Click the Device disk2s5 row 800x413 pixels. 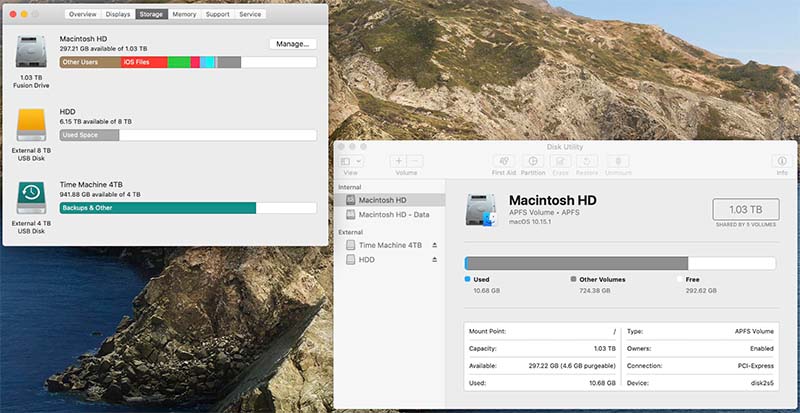(700, 383)
